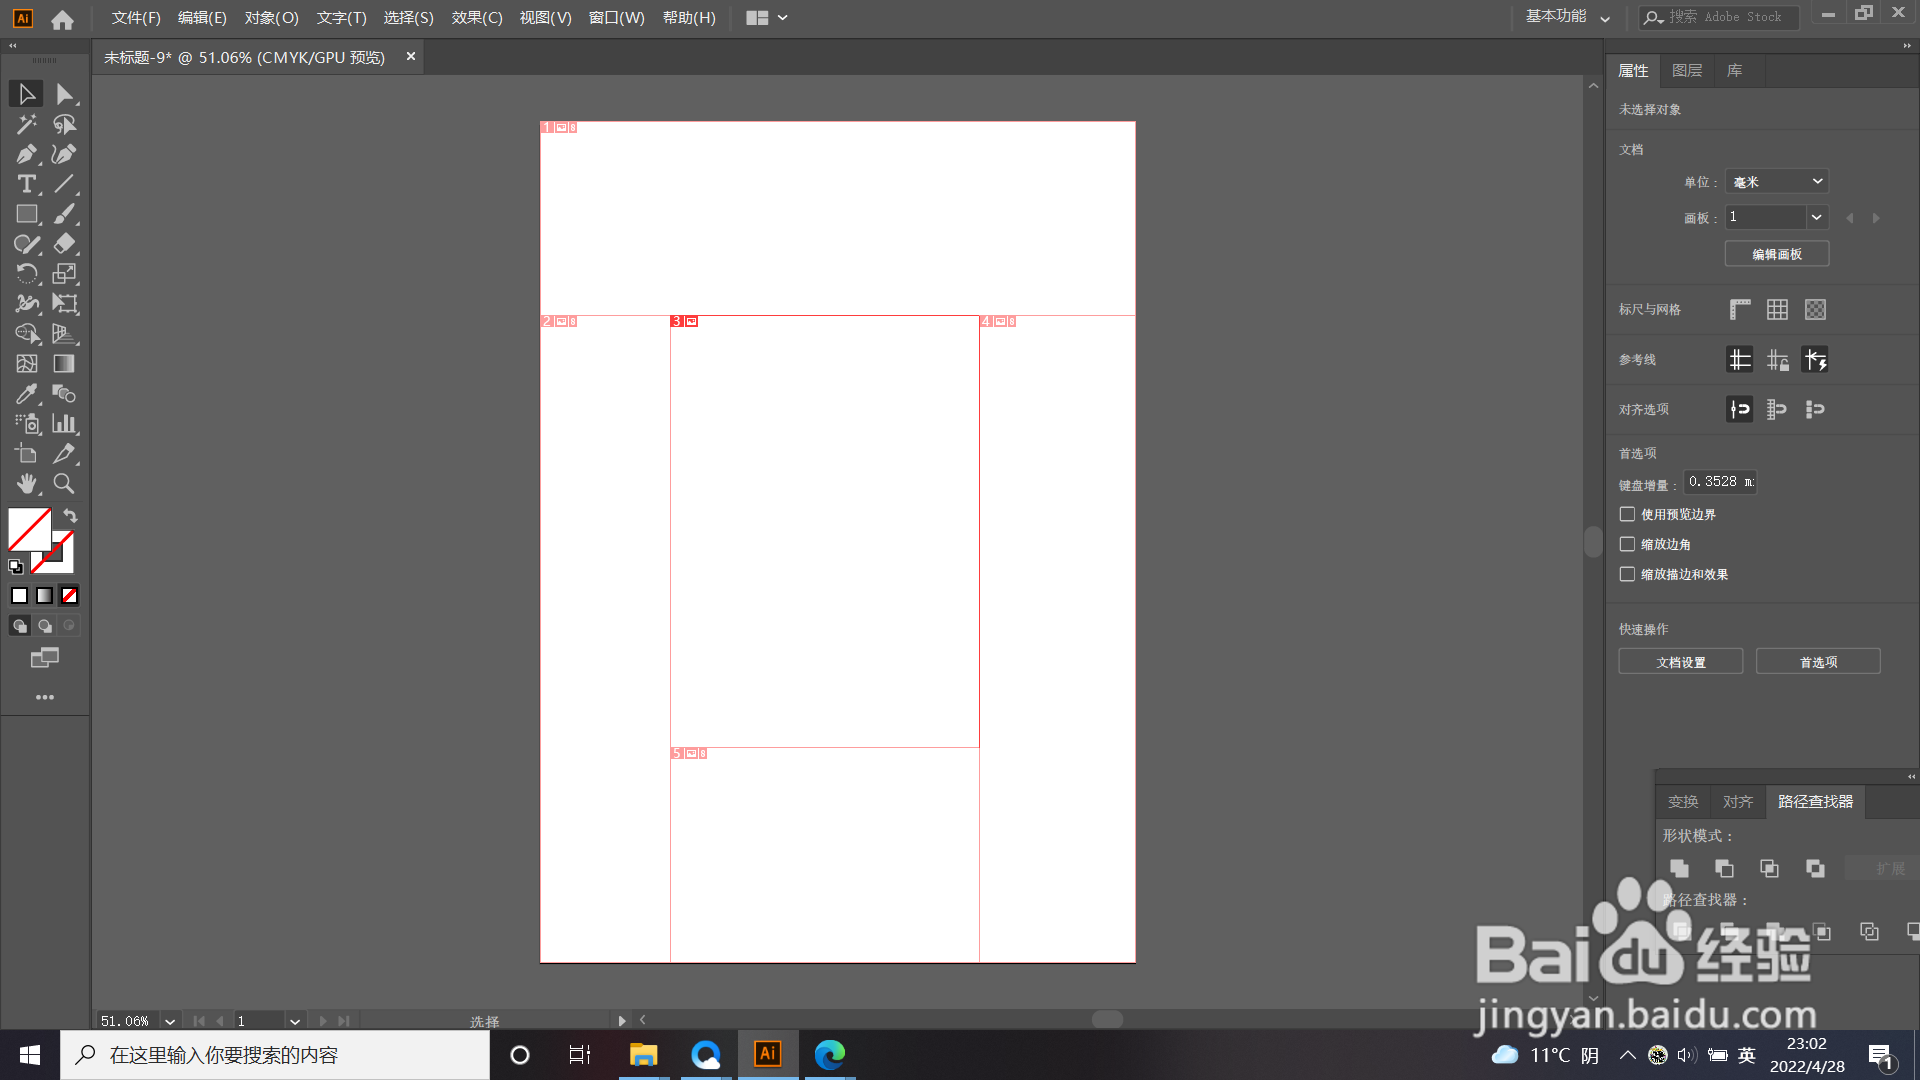Open the 文件(F) menu
1920x1080 pixels.
tap(136, 18)
